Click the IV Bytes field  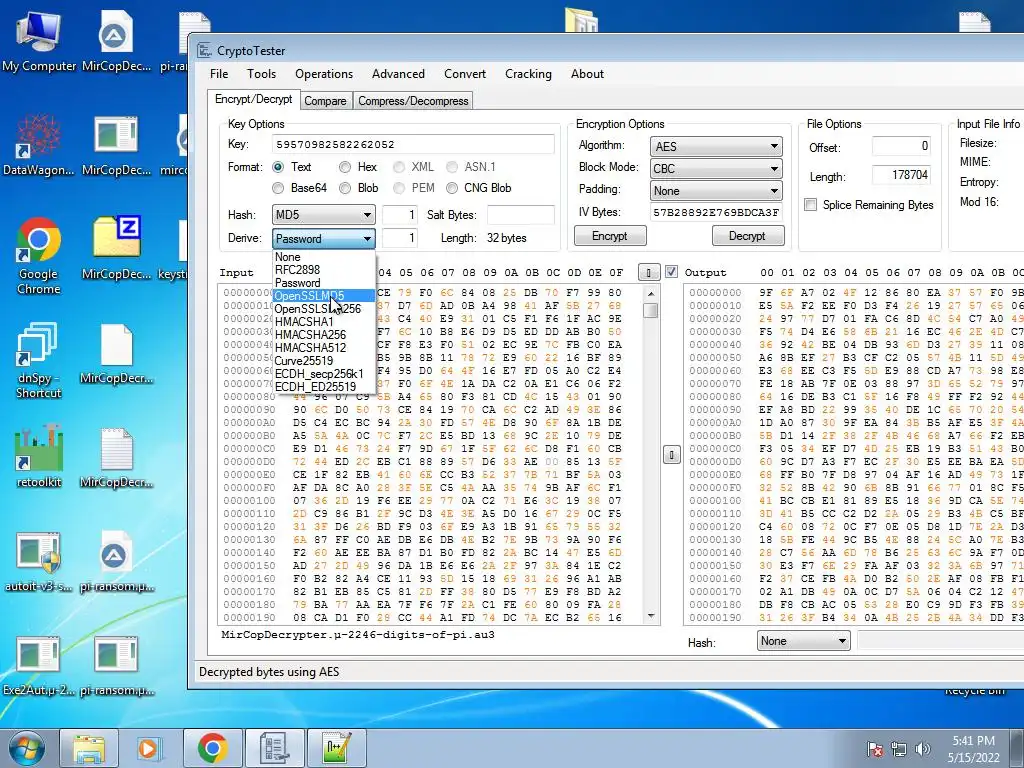716,212
